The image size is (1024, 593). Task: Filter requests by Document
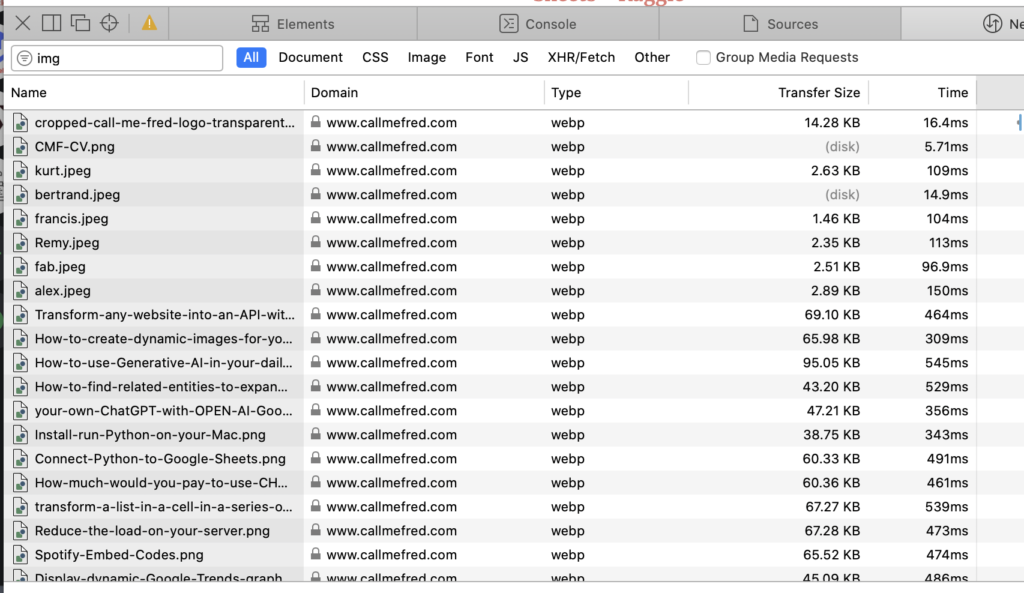pos(310,57)
